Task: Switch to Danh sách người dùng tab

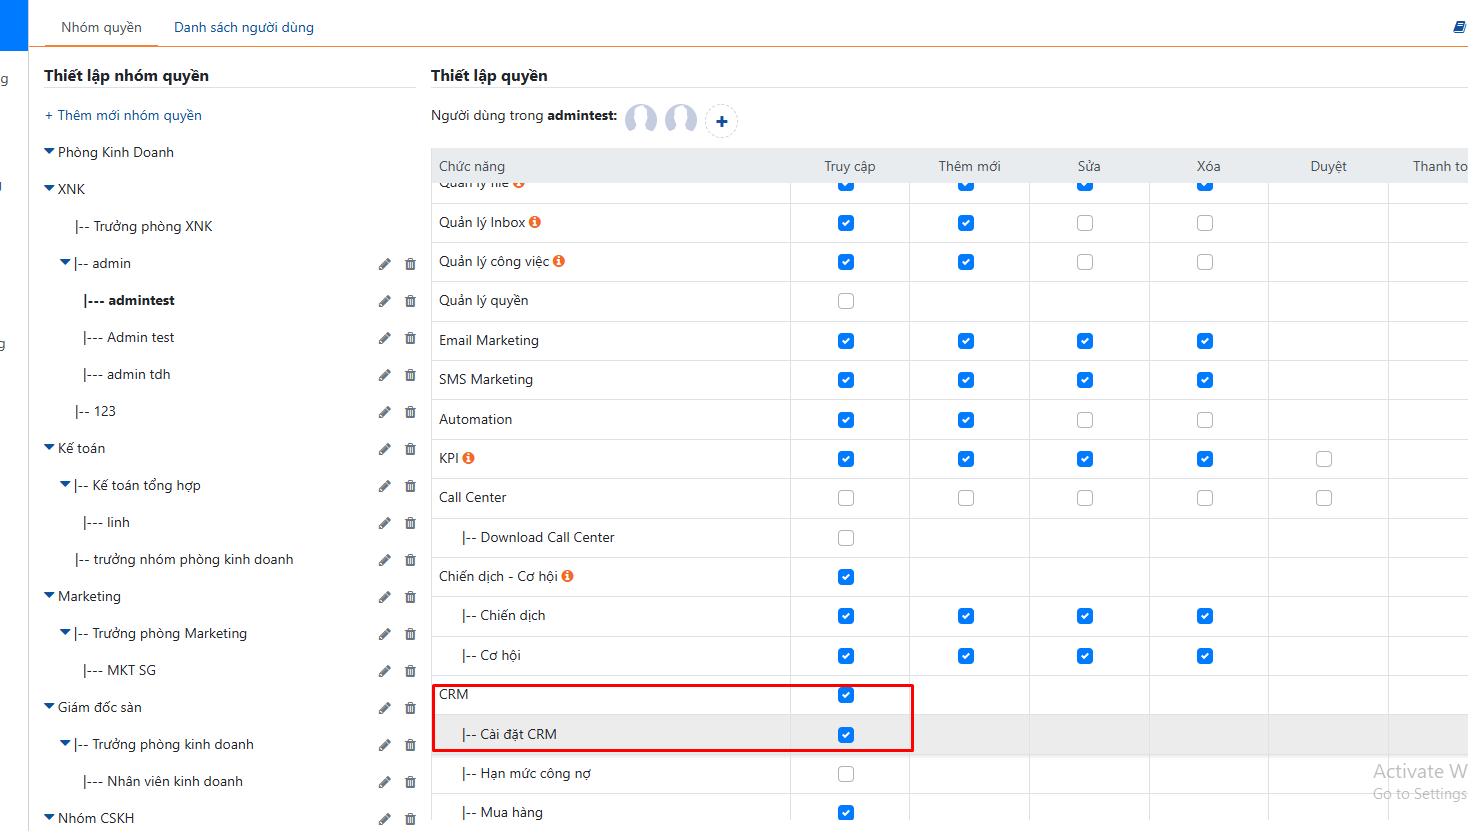Action: coord(244,27)
